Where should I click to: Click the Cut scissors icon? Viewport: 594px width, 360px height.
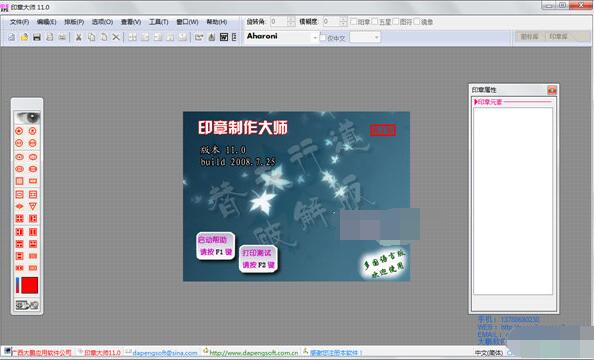[78, 37]
